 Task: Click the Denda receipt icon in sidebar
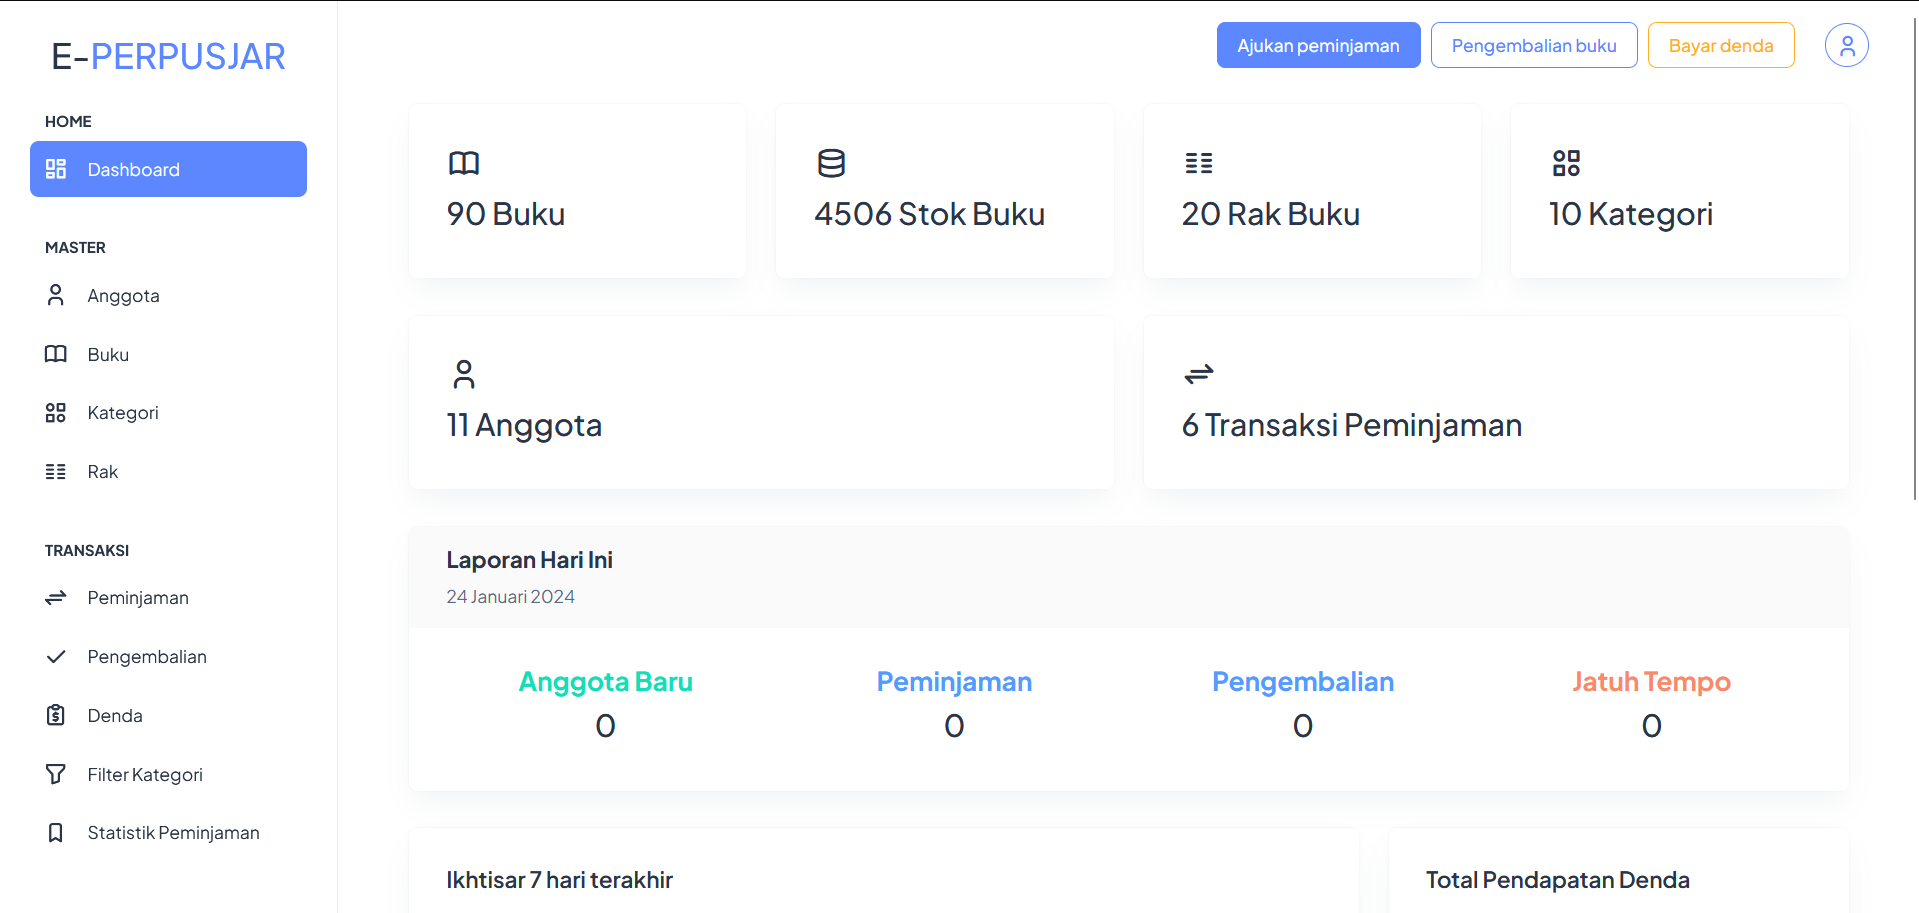click(x=56, y=715)
